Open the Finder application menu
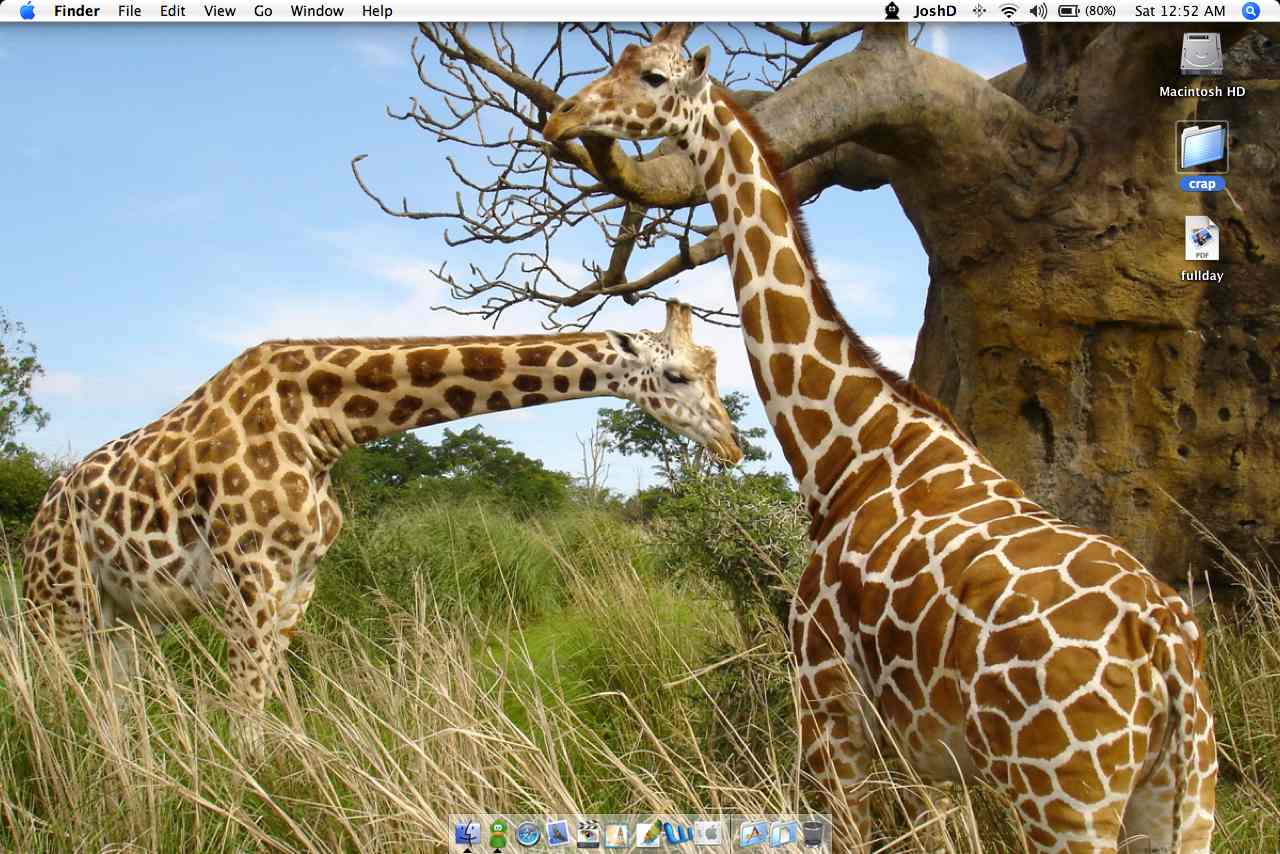 coord(77,11)
